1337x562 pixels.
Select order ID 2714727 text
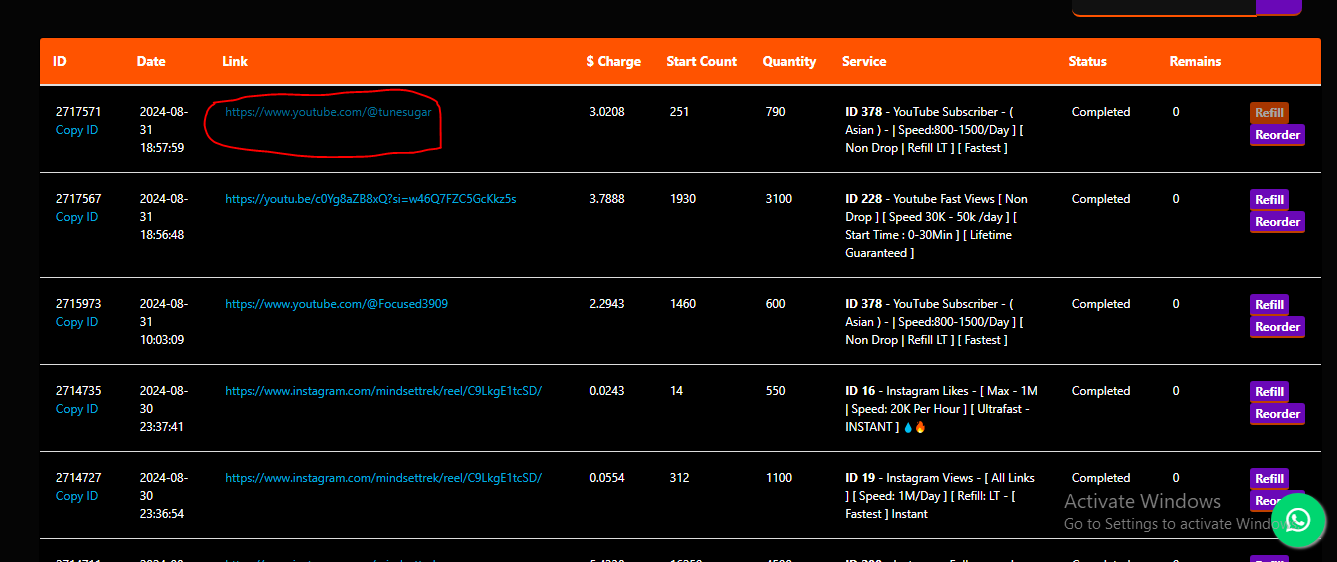(x=78, y=478)
